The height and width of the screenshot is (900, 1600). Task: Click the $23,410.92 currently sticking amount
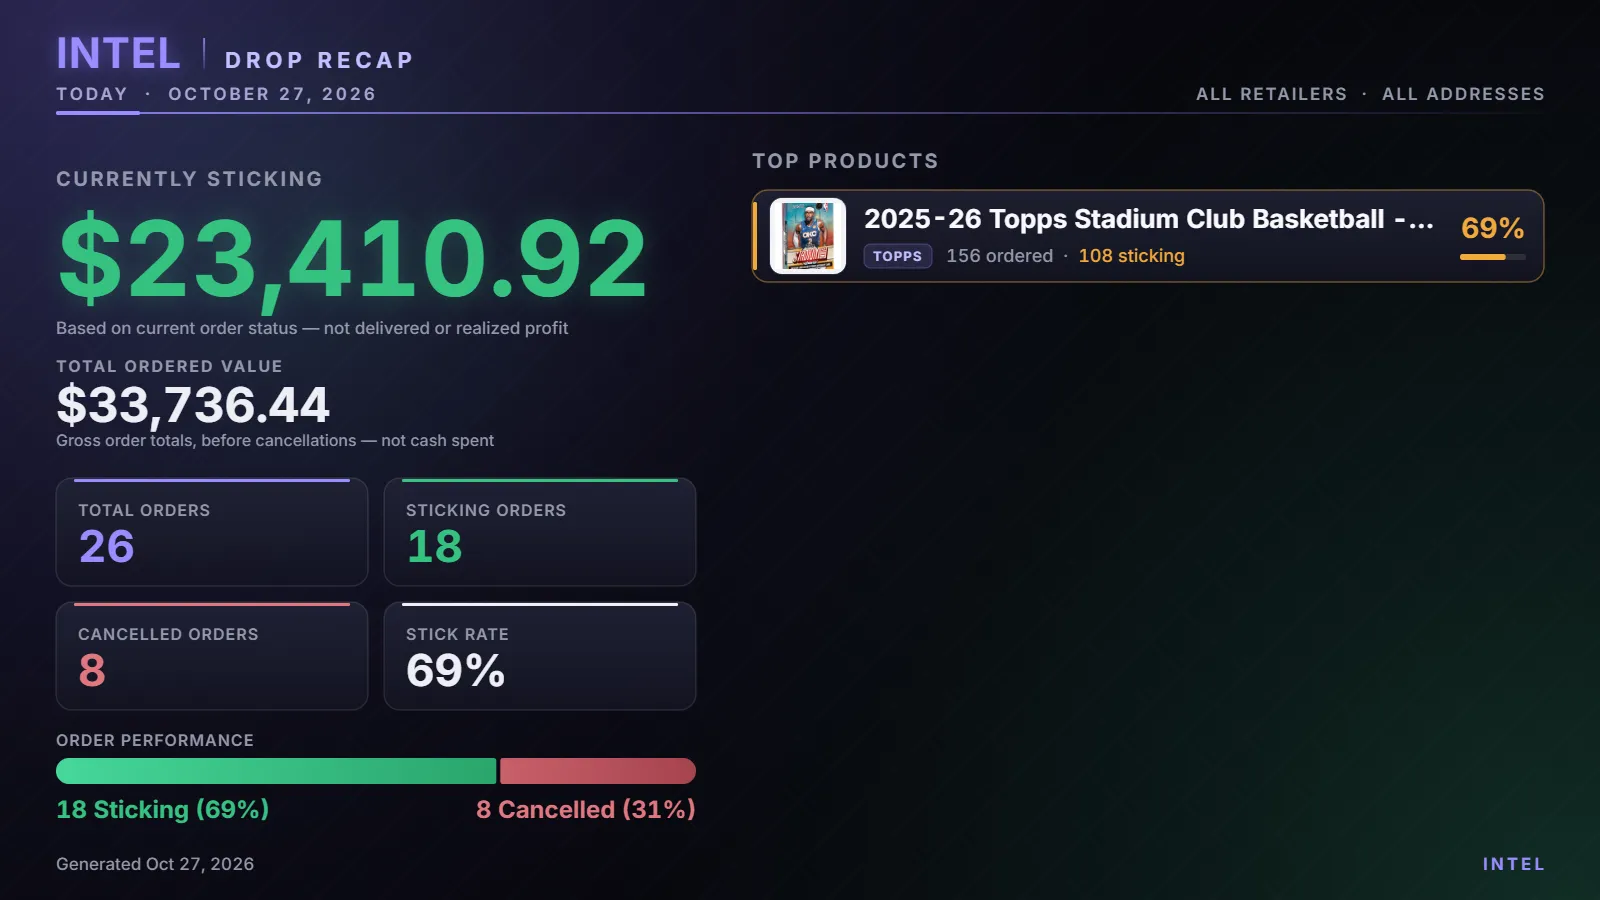tap(353, 259)
